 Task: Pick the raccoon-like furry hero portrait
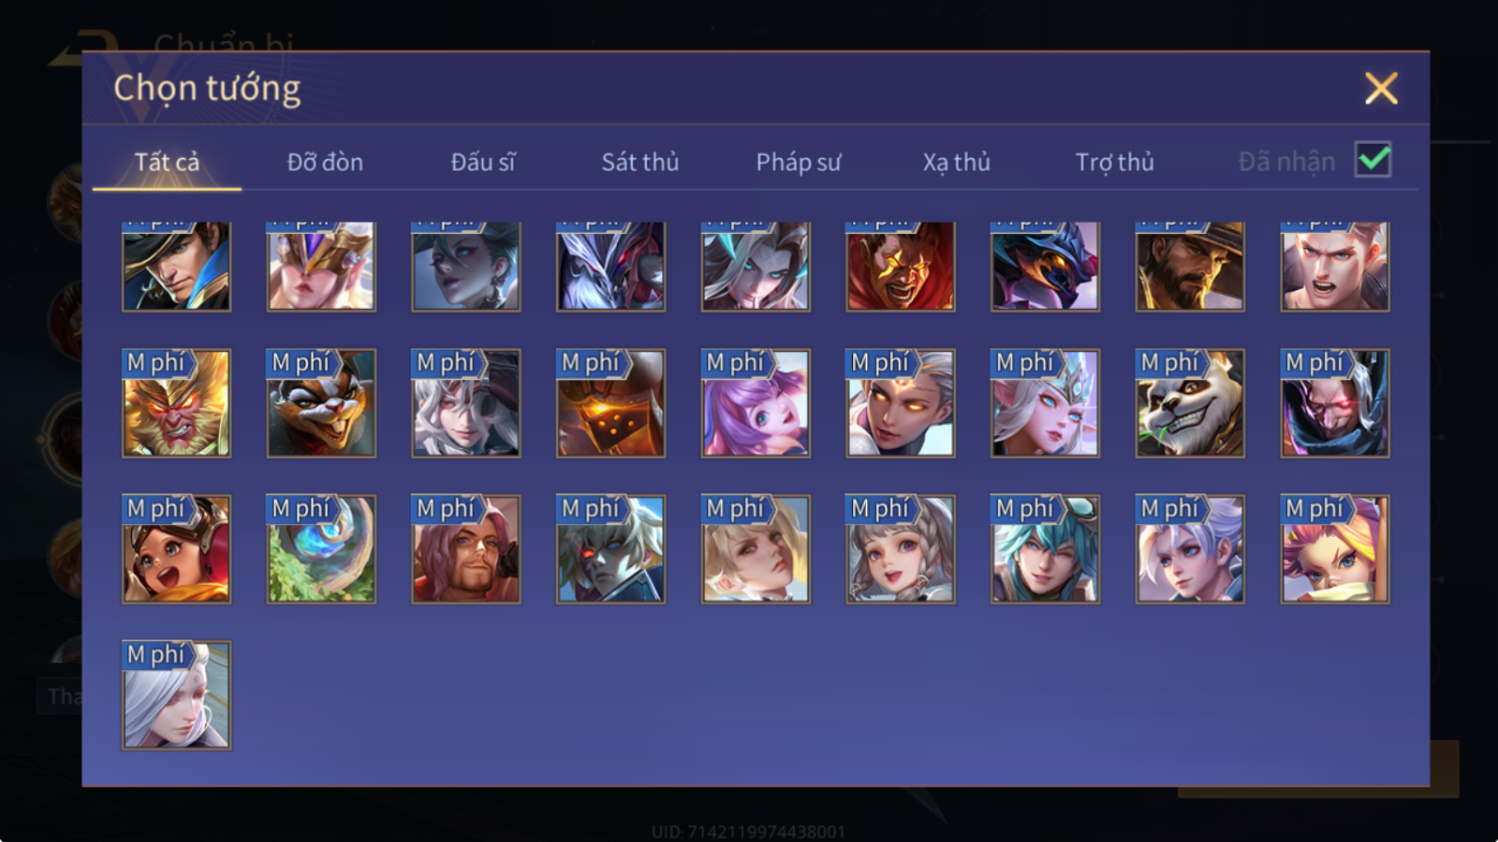point(321,403)
